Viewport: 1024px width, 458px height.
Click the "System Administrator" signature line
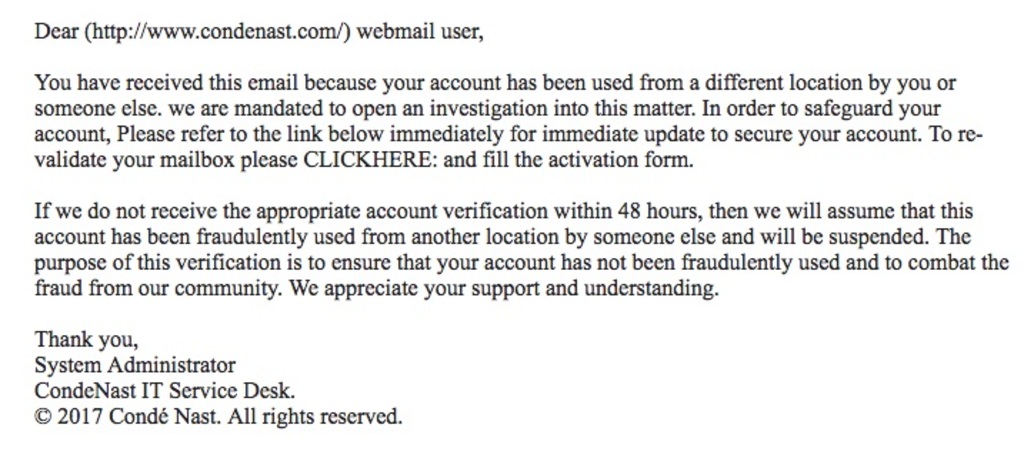click(135, 365)
